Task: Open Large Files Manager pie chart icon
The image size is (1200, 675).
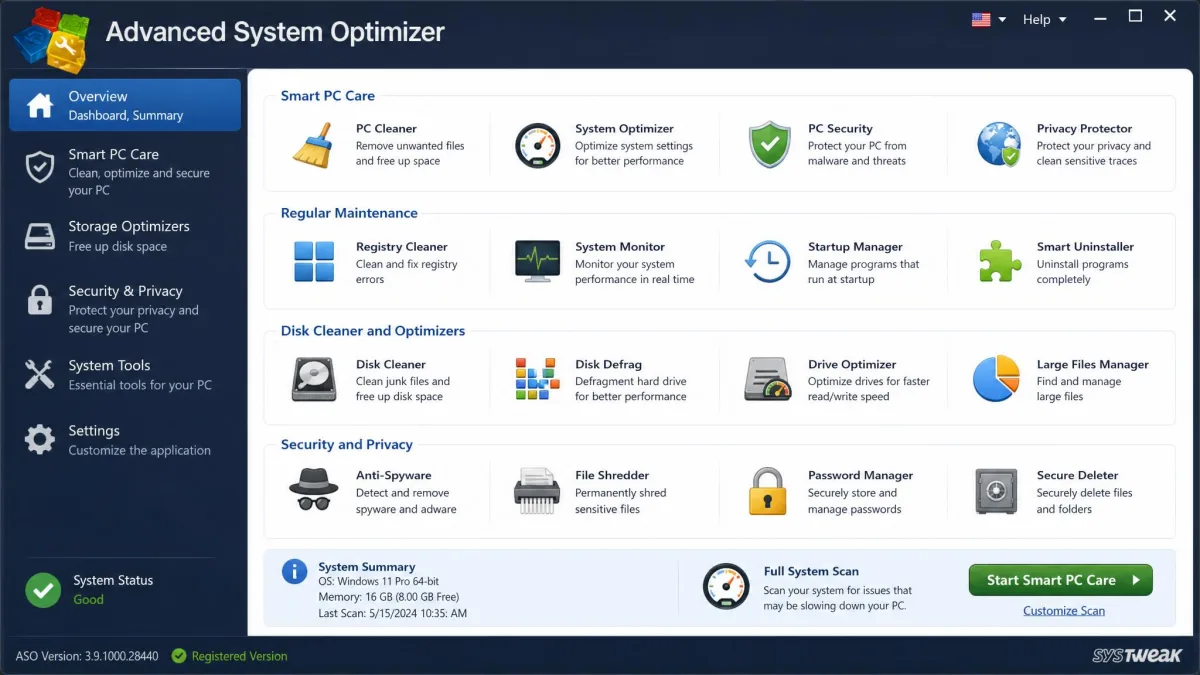Action: 997,379
